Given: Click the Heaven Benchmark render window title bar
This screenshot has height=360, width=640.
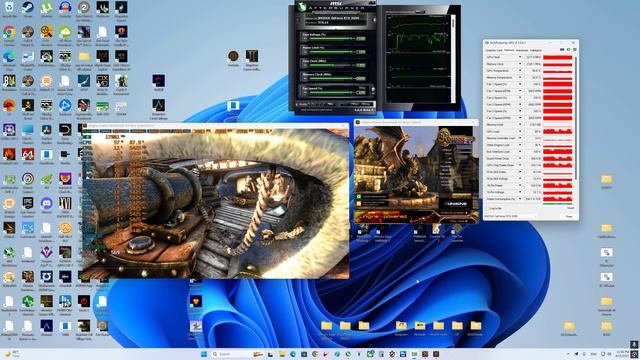Looking at the screenshot, I should pyautogui.click(x=215, y=126).
